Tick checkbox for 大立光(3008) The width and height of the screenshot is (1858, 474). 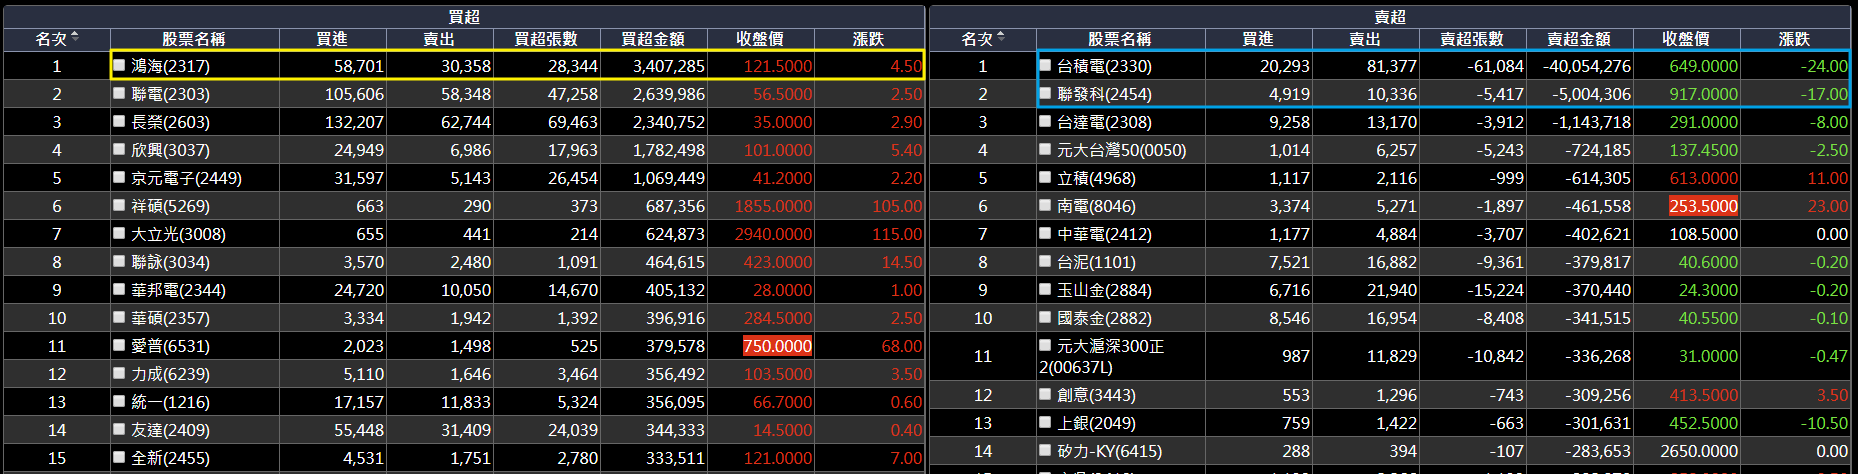[x=120, y=233]
